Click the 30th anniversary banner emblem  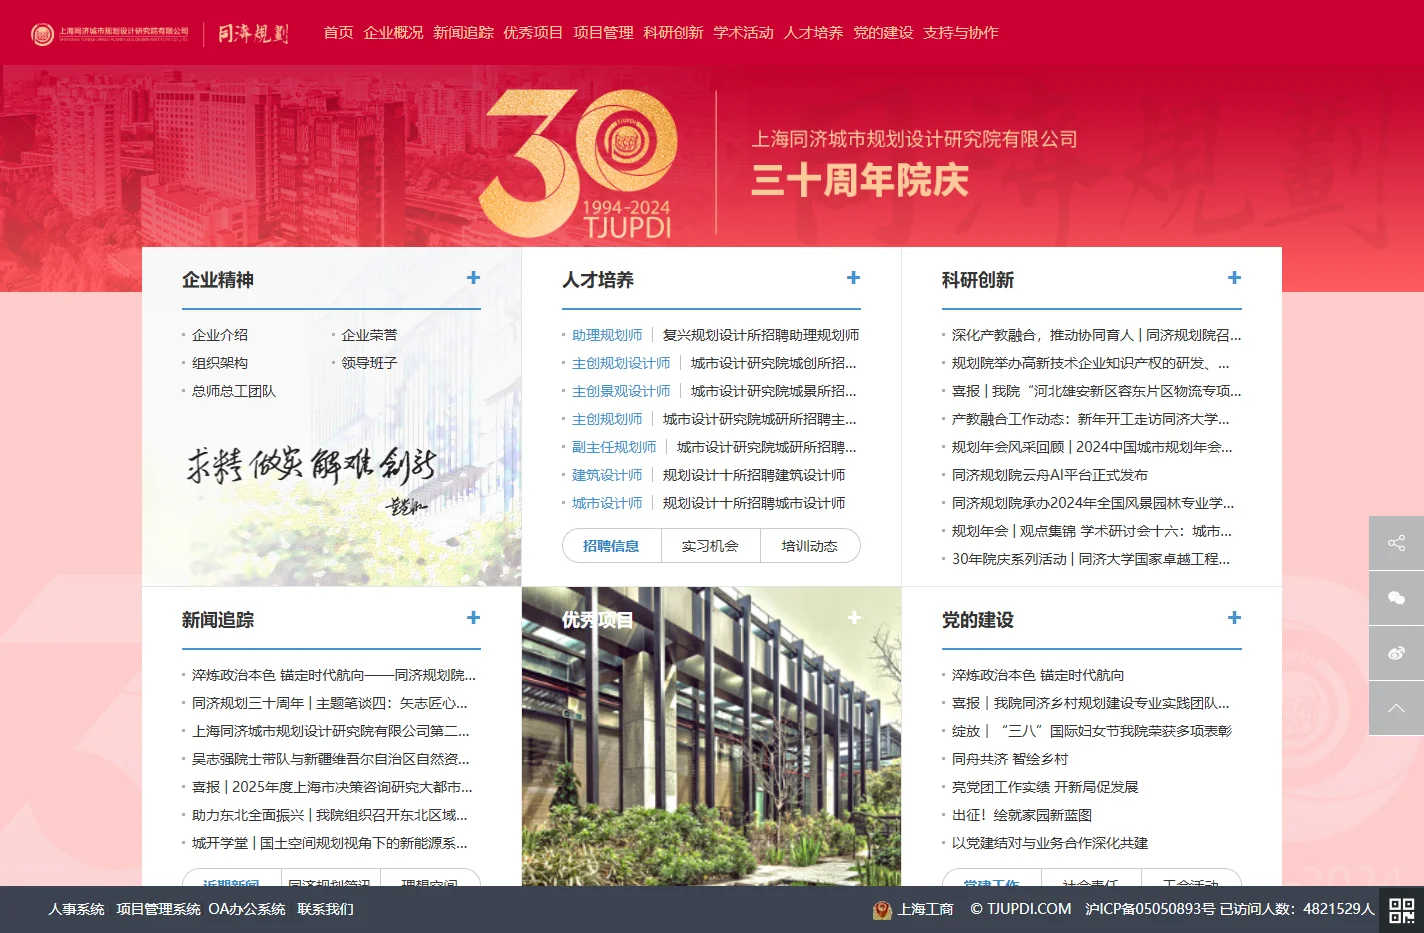click(579, 165)
